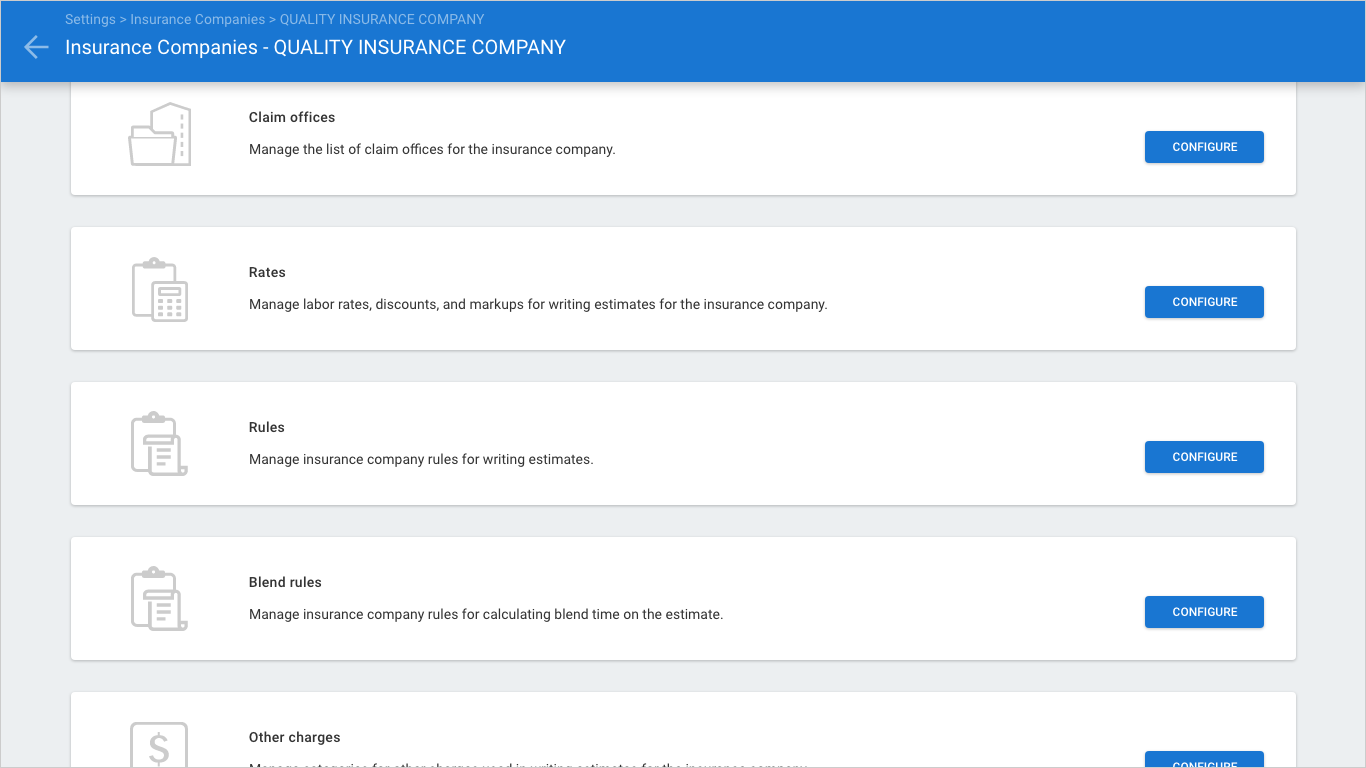This screenshot has height=768, width=1366.
Task: Click the Claim offices heading
Action: (292, 117)
